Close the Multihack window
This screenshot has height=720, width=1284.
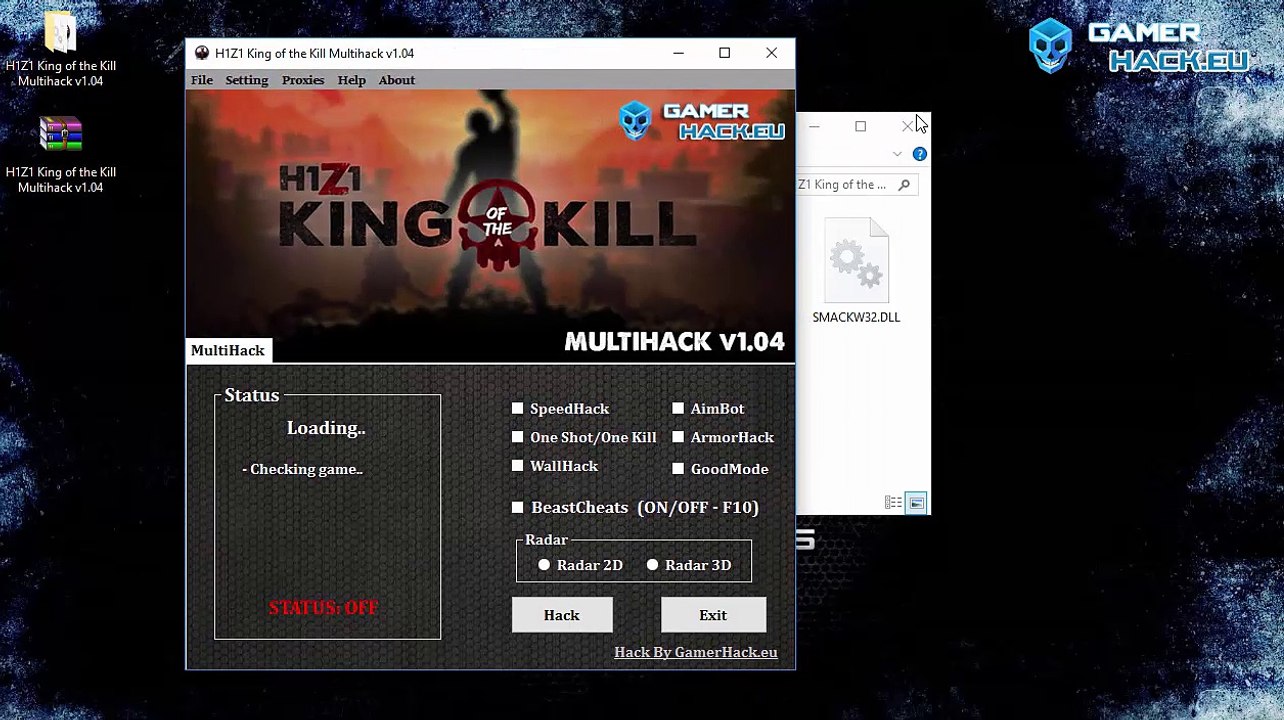tap(771, 53)
